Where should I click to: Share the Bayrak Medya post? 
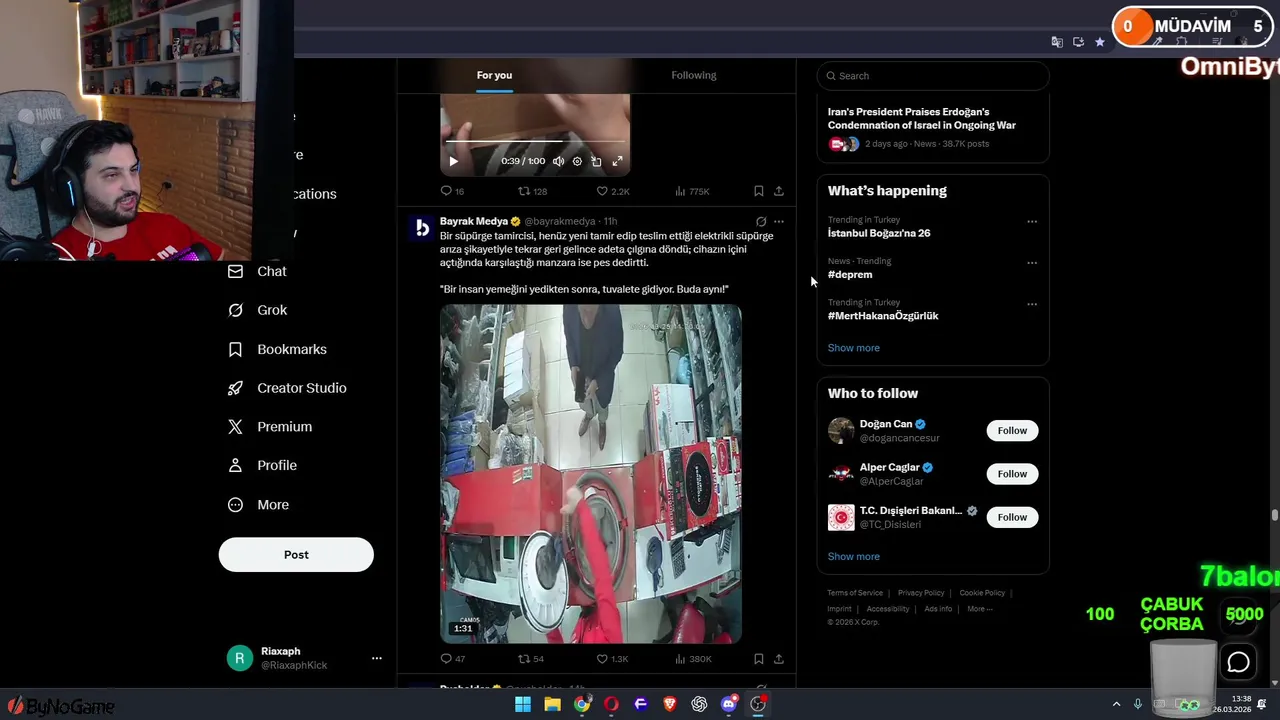point(779,659)
